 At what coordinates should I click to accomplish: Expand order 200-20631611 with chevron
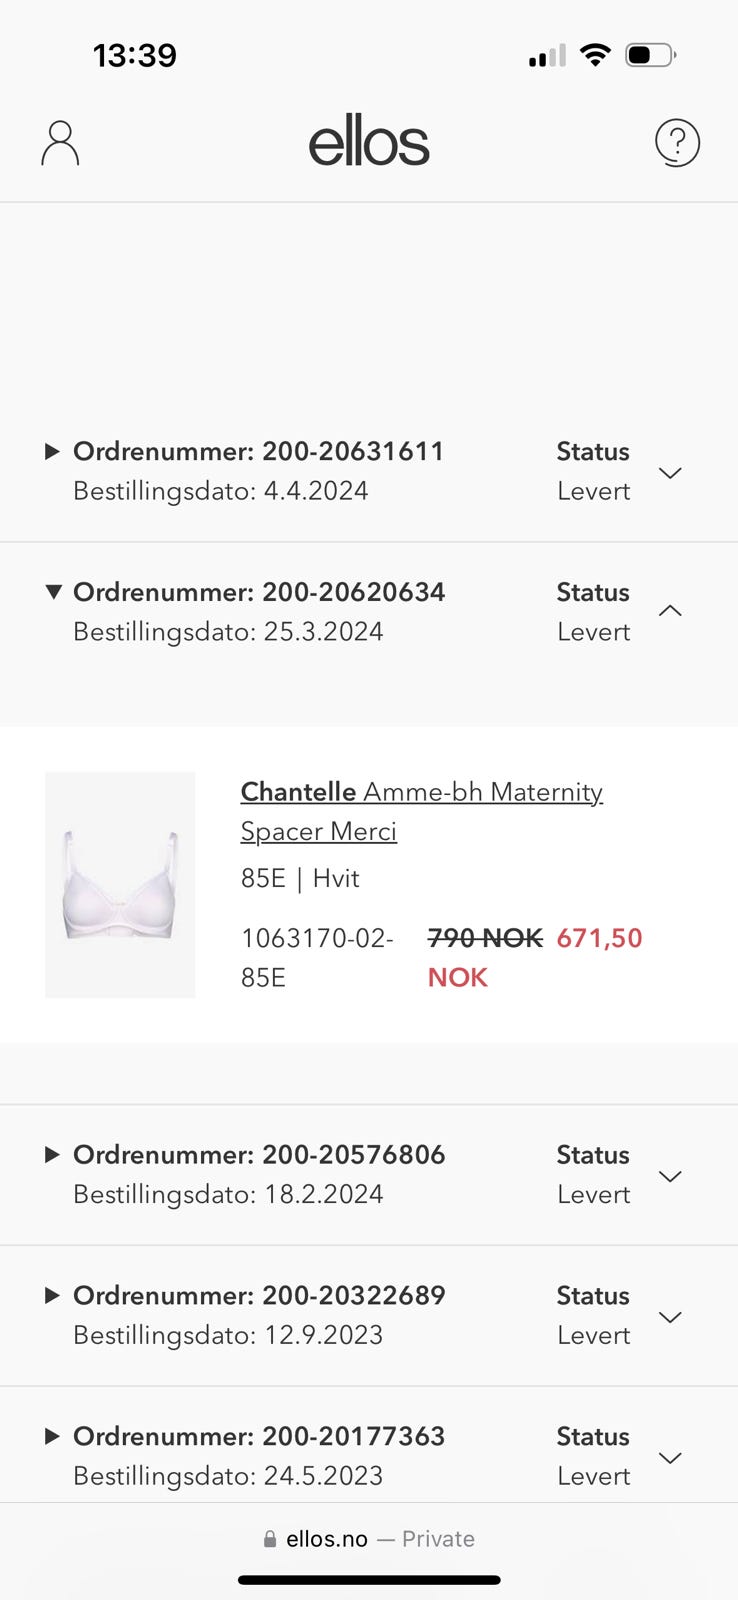[671, 472]
